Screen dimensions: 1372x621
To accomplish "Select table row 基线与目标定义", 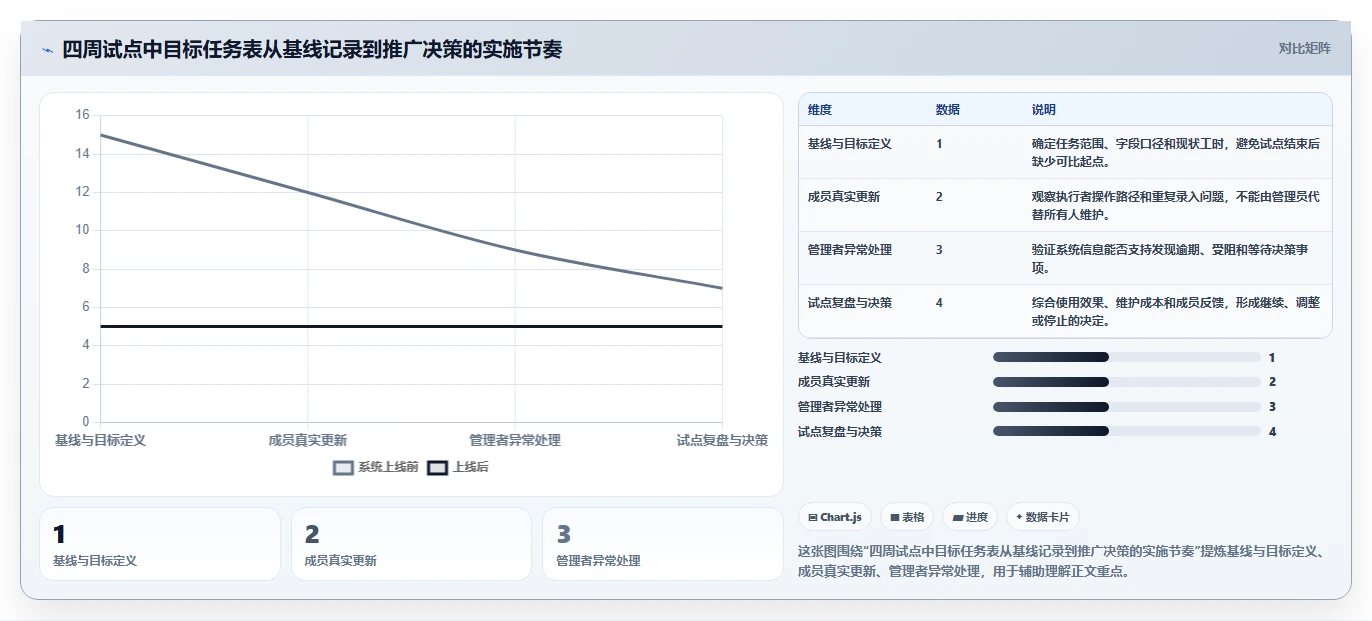I will [x=1065, y=152].
